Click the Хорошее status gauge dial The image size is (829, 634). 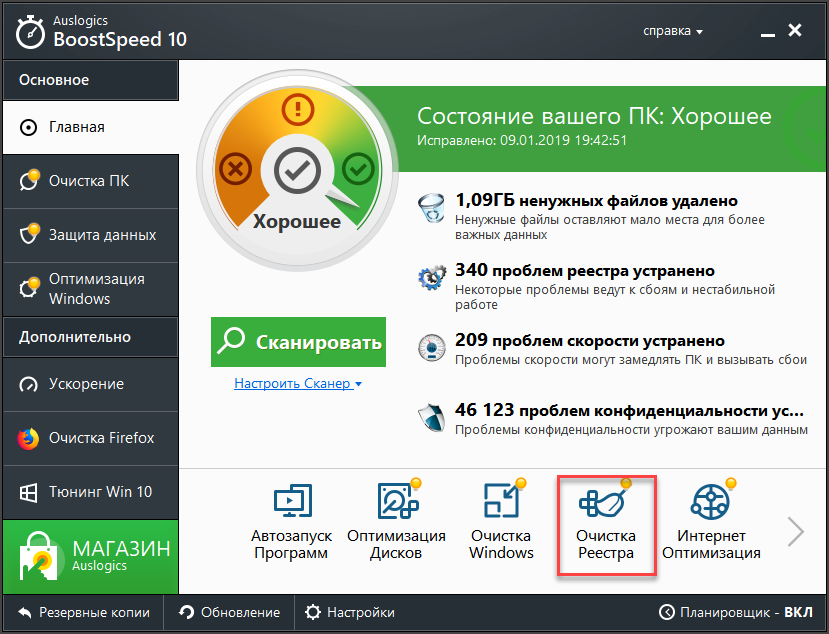296,173
